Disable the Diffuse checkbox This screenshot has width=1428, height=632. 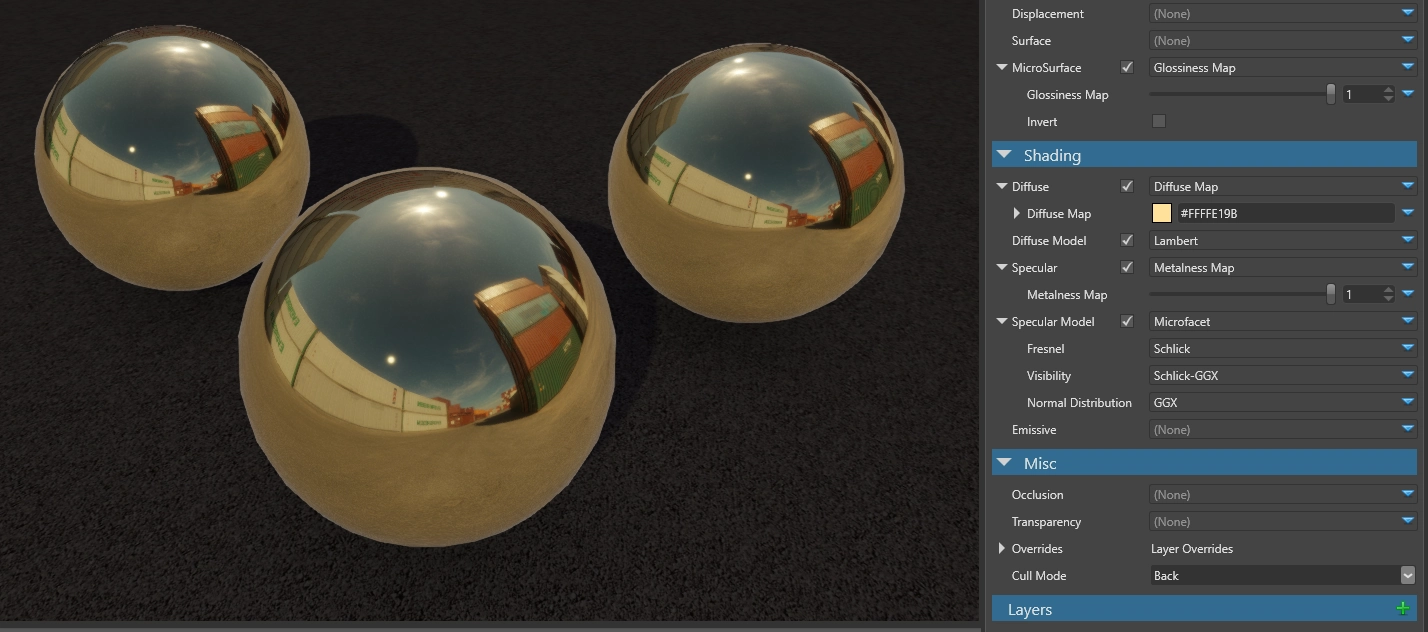(1127, 186)
